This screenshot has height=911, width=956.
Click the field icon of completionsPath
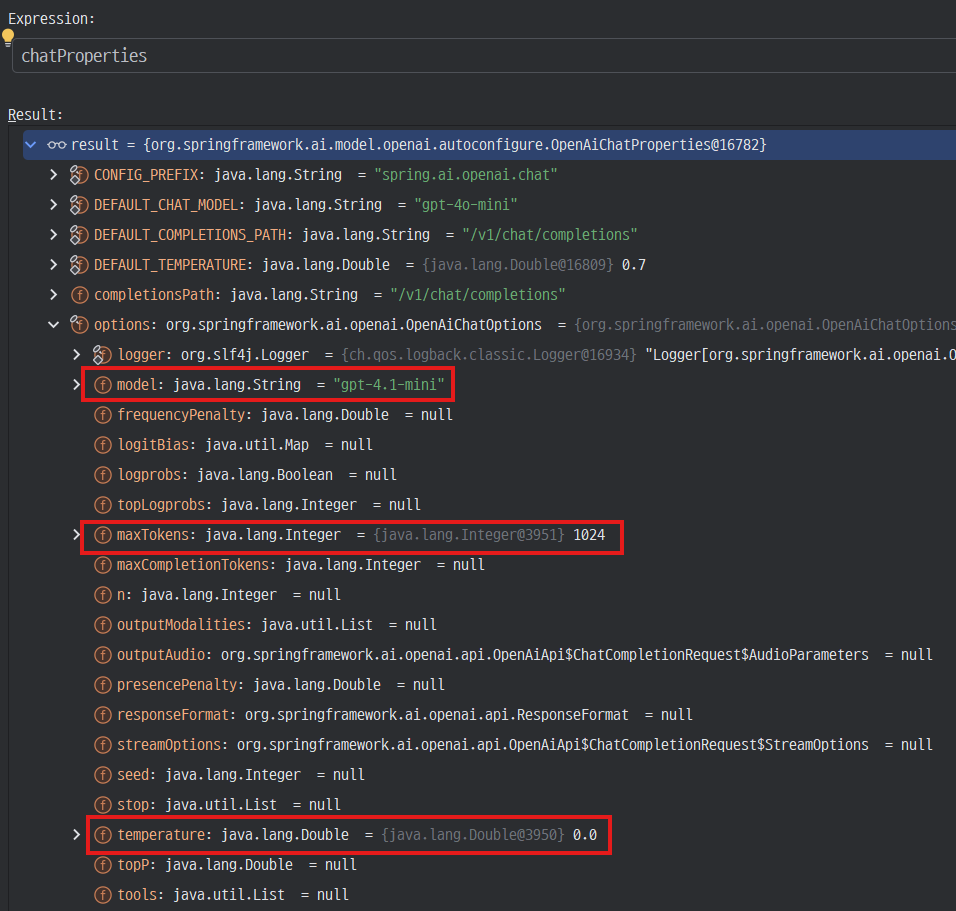(79, 295)
